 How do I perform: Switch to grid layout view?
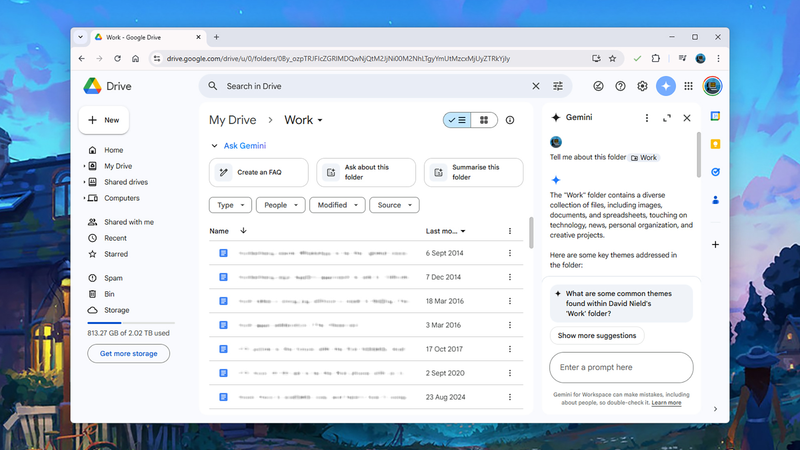(x=484, y=120)
